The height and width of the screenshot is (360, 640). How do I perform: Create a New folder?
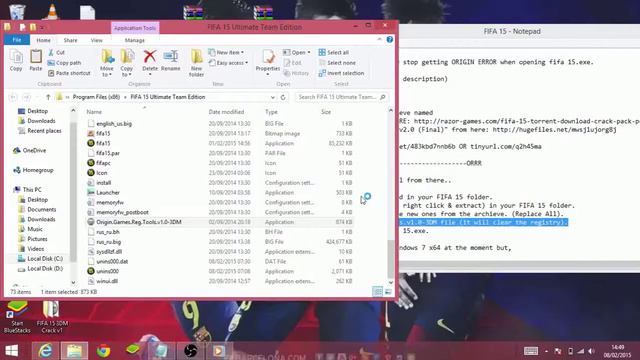[196, 63]
